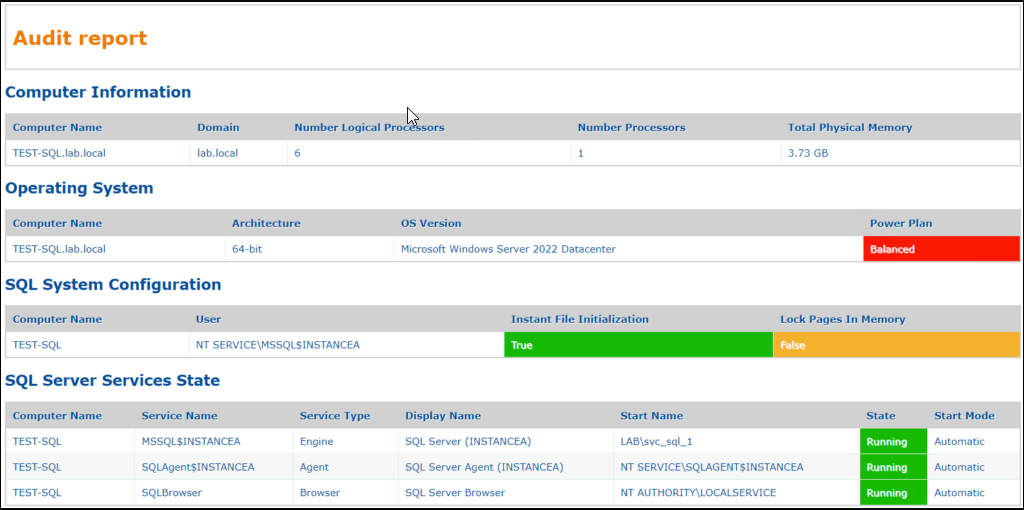This screenshot has width=1024, height=510.
Task: Click TEST-SQL in the SQL System Configuration row
Action: click(x=37, y=345)
